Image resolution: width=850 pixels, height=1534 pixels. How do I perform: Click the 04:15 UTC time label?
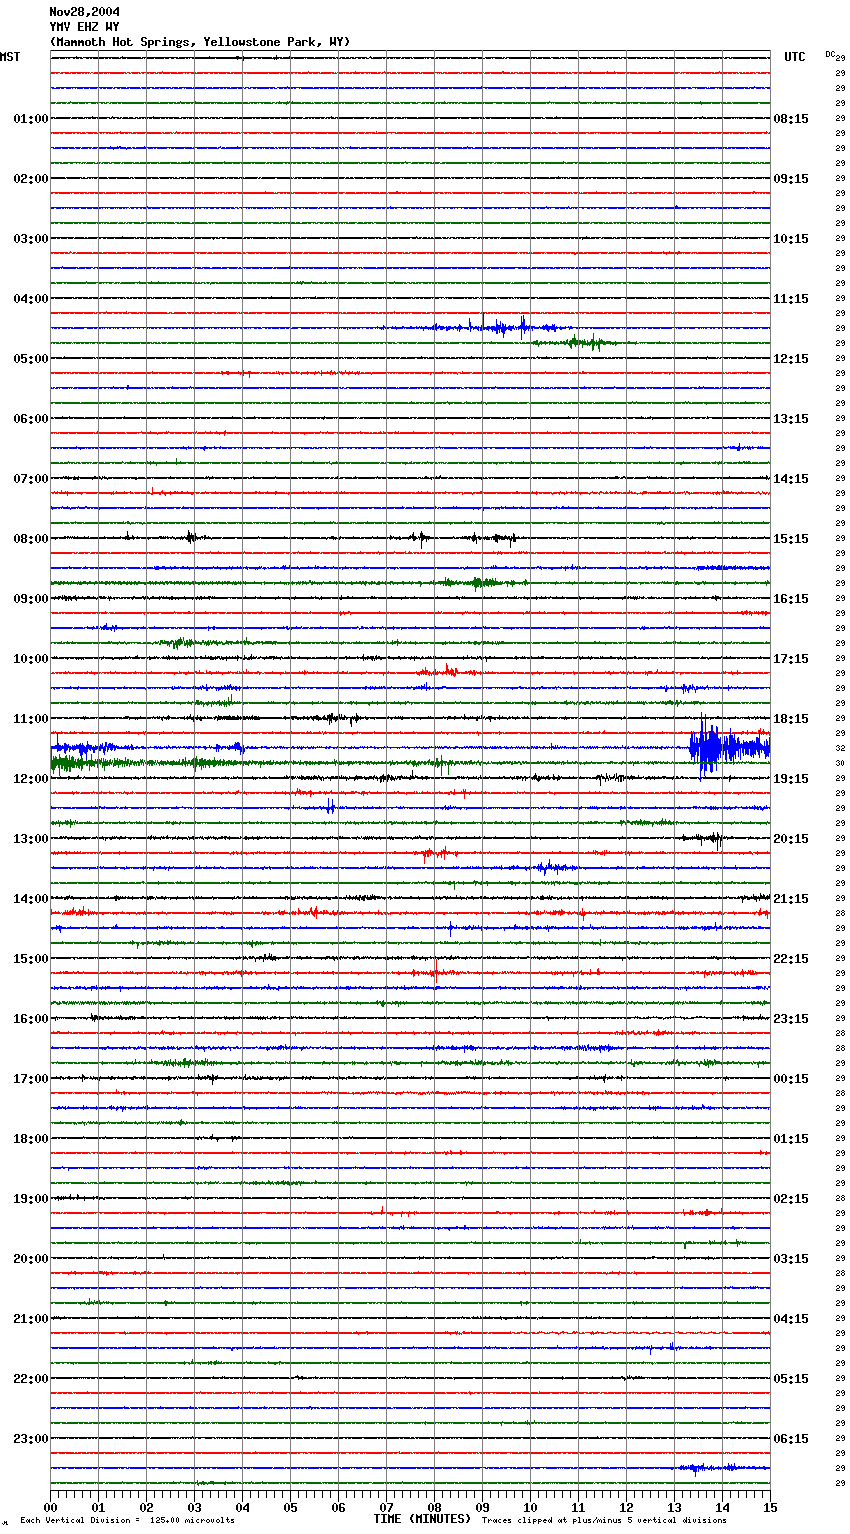coord(791,1319)
